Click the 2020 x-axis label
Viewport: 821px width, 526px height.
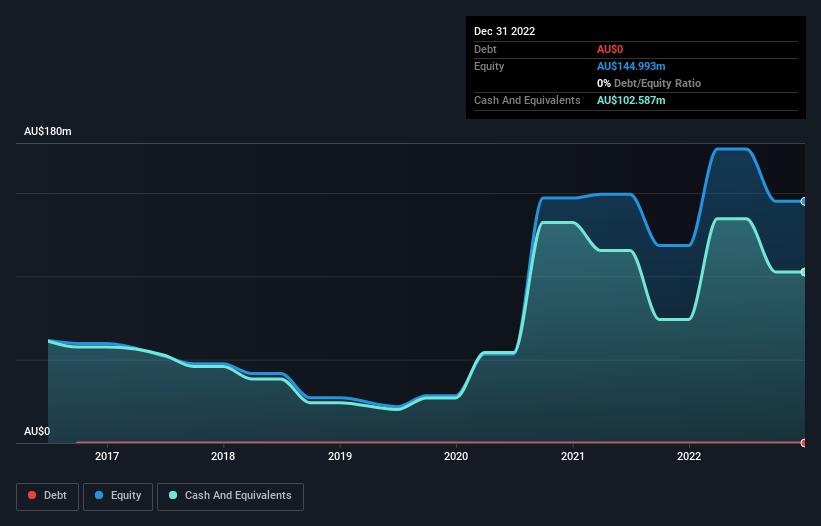(456, 456)
